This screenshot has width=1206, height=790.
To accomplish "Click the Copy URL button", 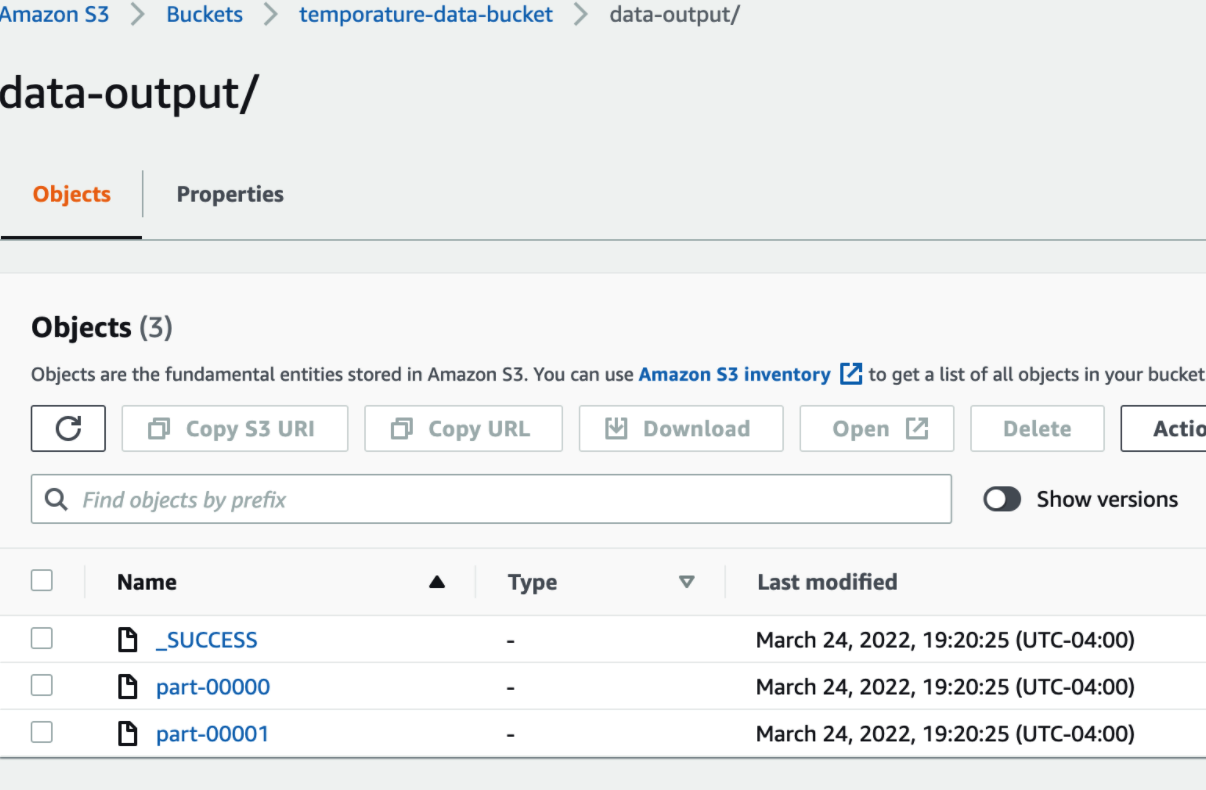I will point(463,428).
